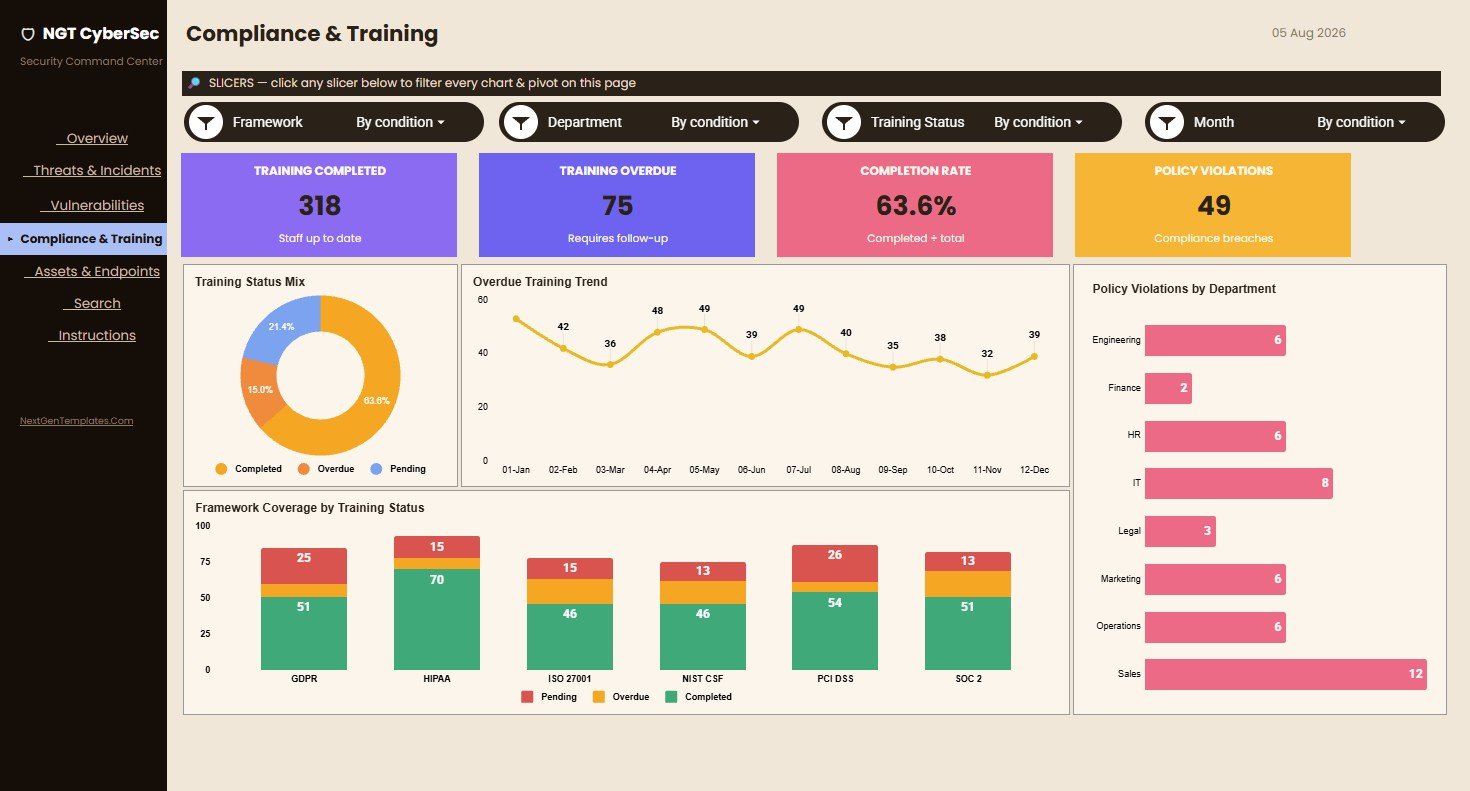Click the Framework slicer filter icon
Screen dimensions: 1470x791
point(206,122)
